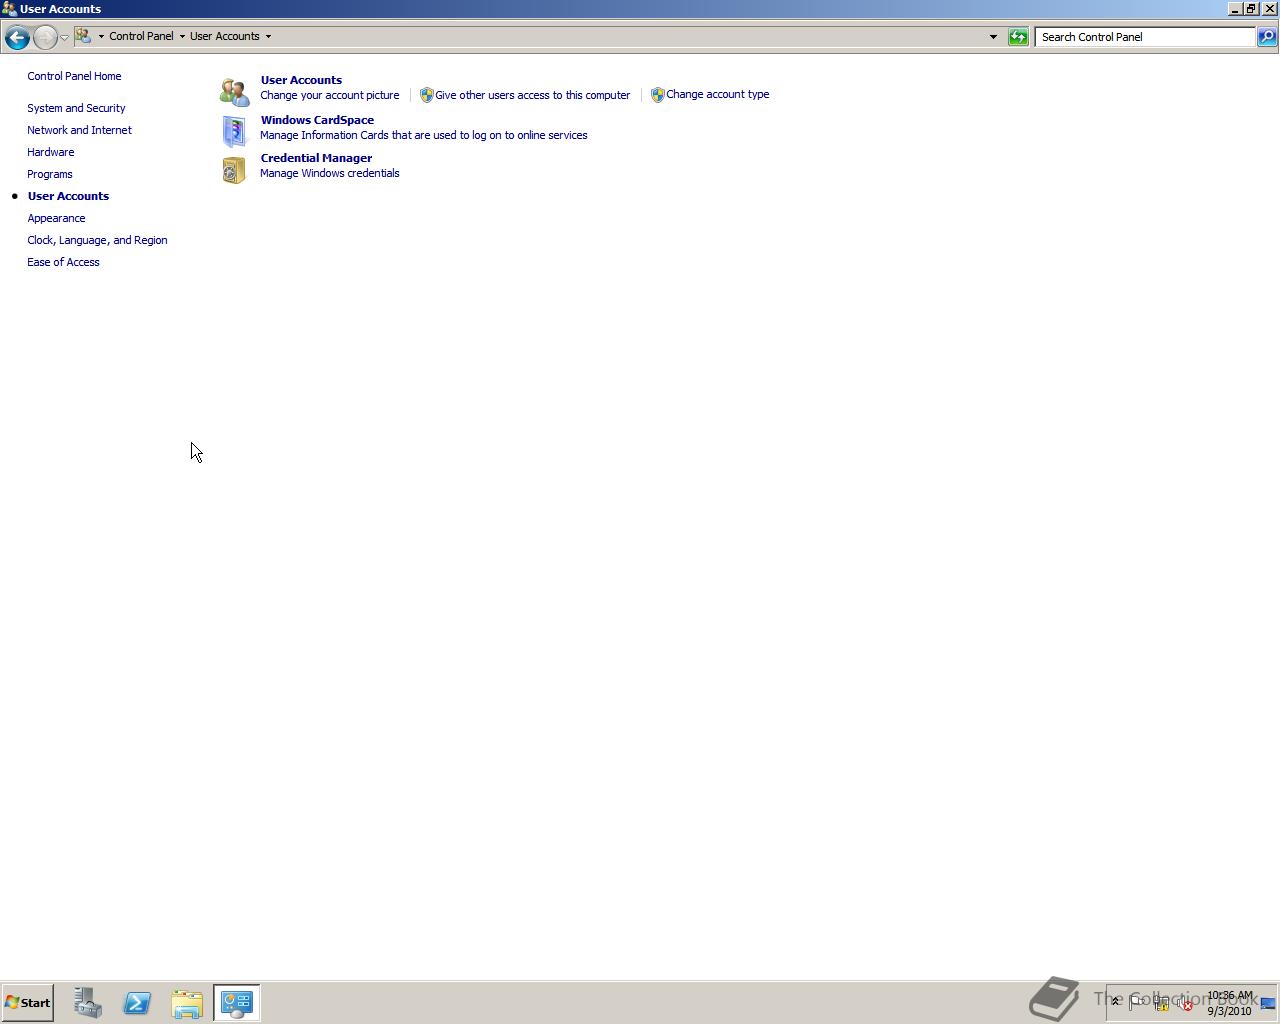Click shield icon beside Change account type

pyautogui.click(x=657, y=95)
